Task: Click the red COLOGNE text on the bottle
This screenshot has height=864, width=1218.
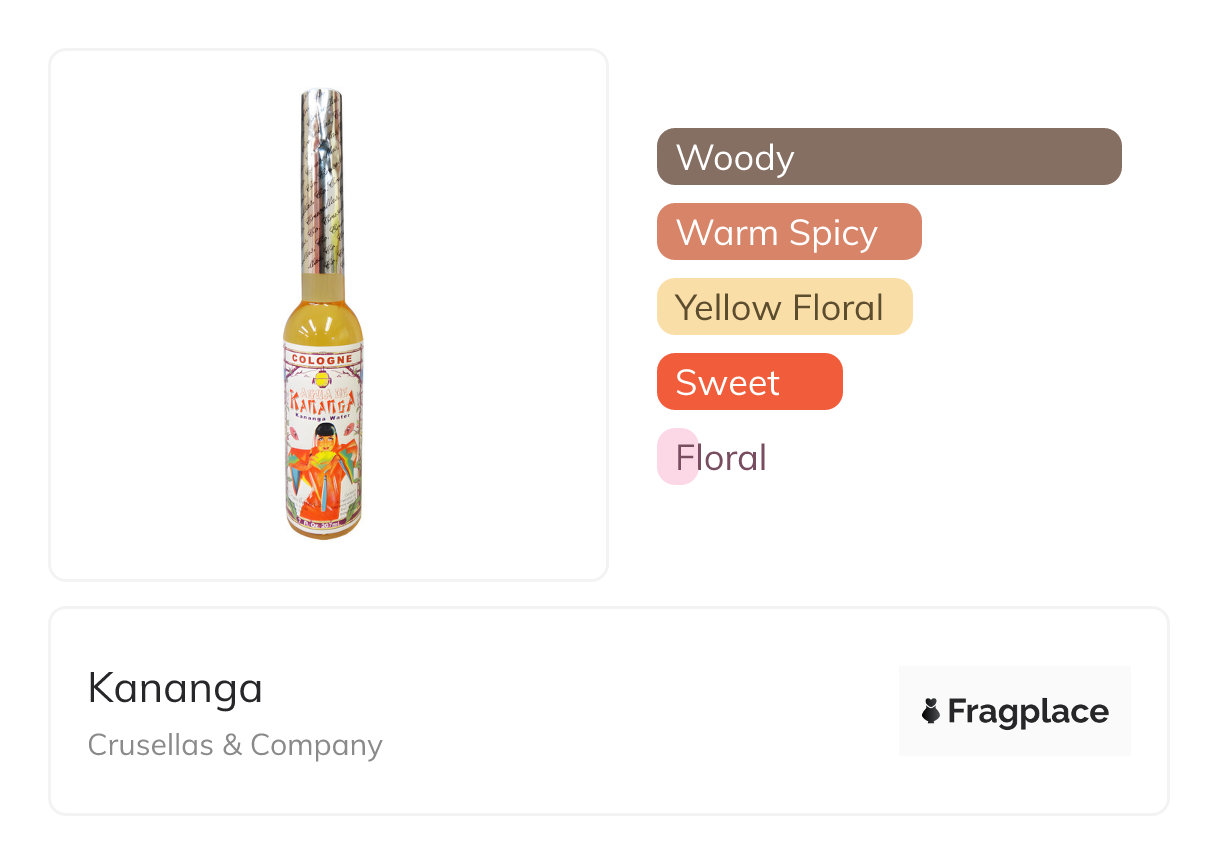Action: (x=321, y=358)
